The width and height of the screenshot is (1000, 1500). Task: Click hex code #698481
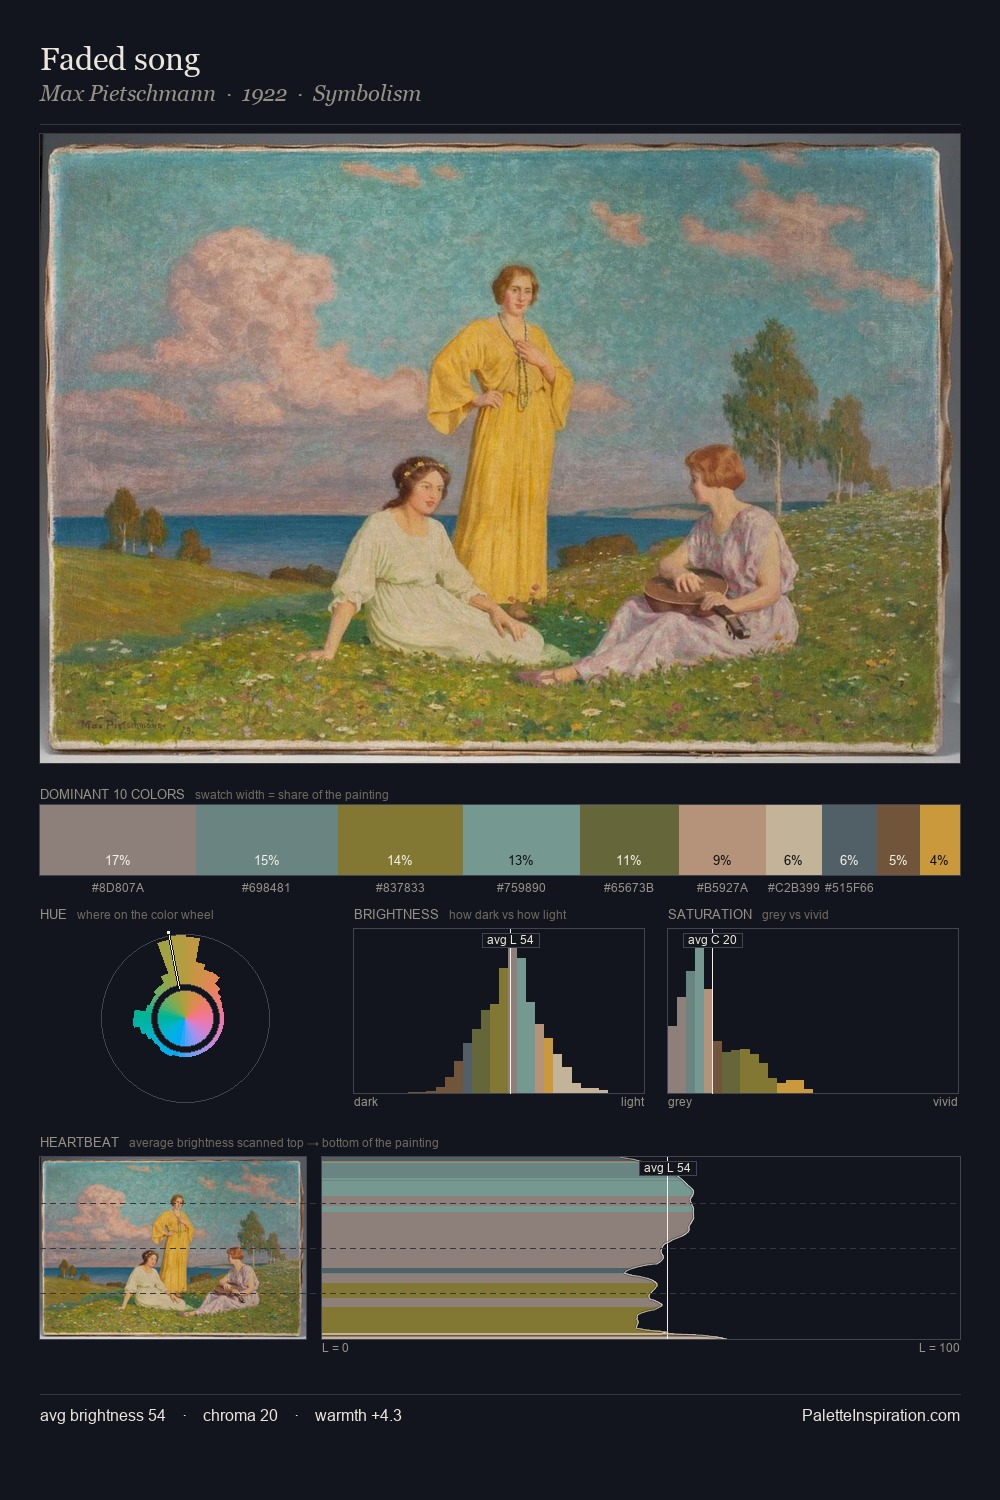(x=267, y=888)
